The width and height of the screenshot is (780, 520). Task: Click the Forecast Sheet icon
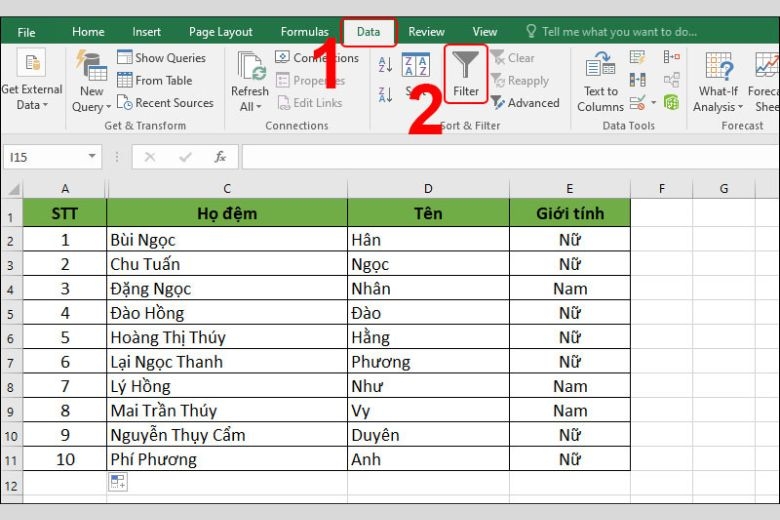[x=764, y=82]
